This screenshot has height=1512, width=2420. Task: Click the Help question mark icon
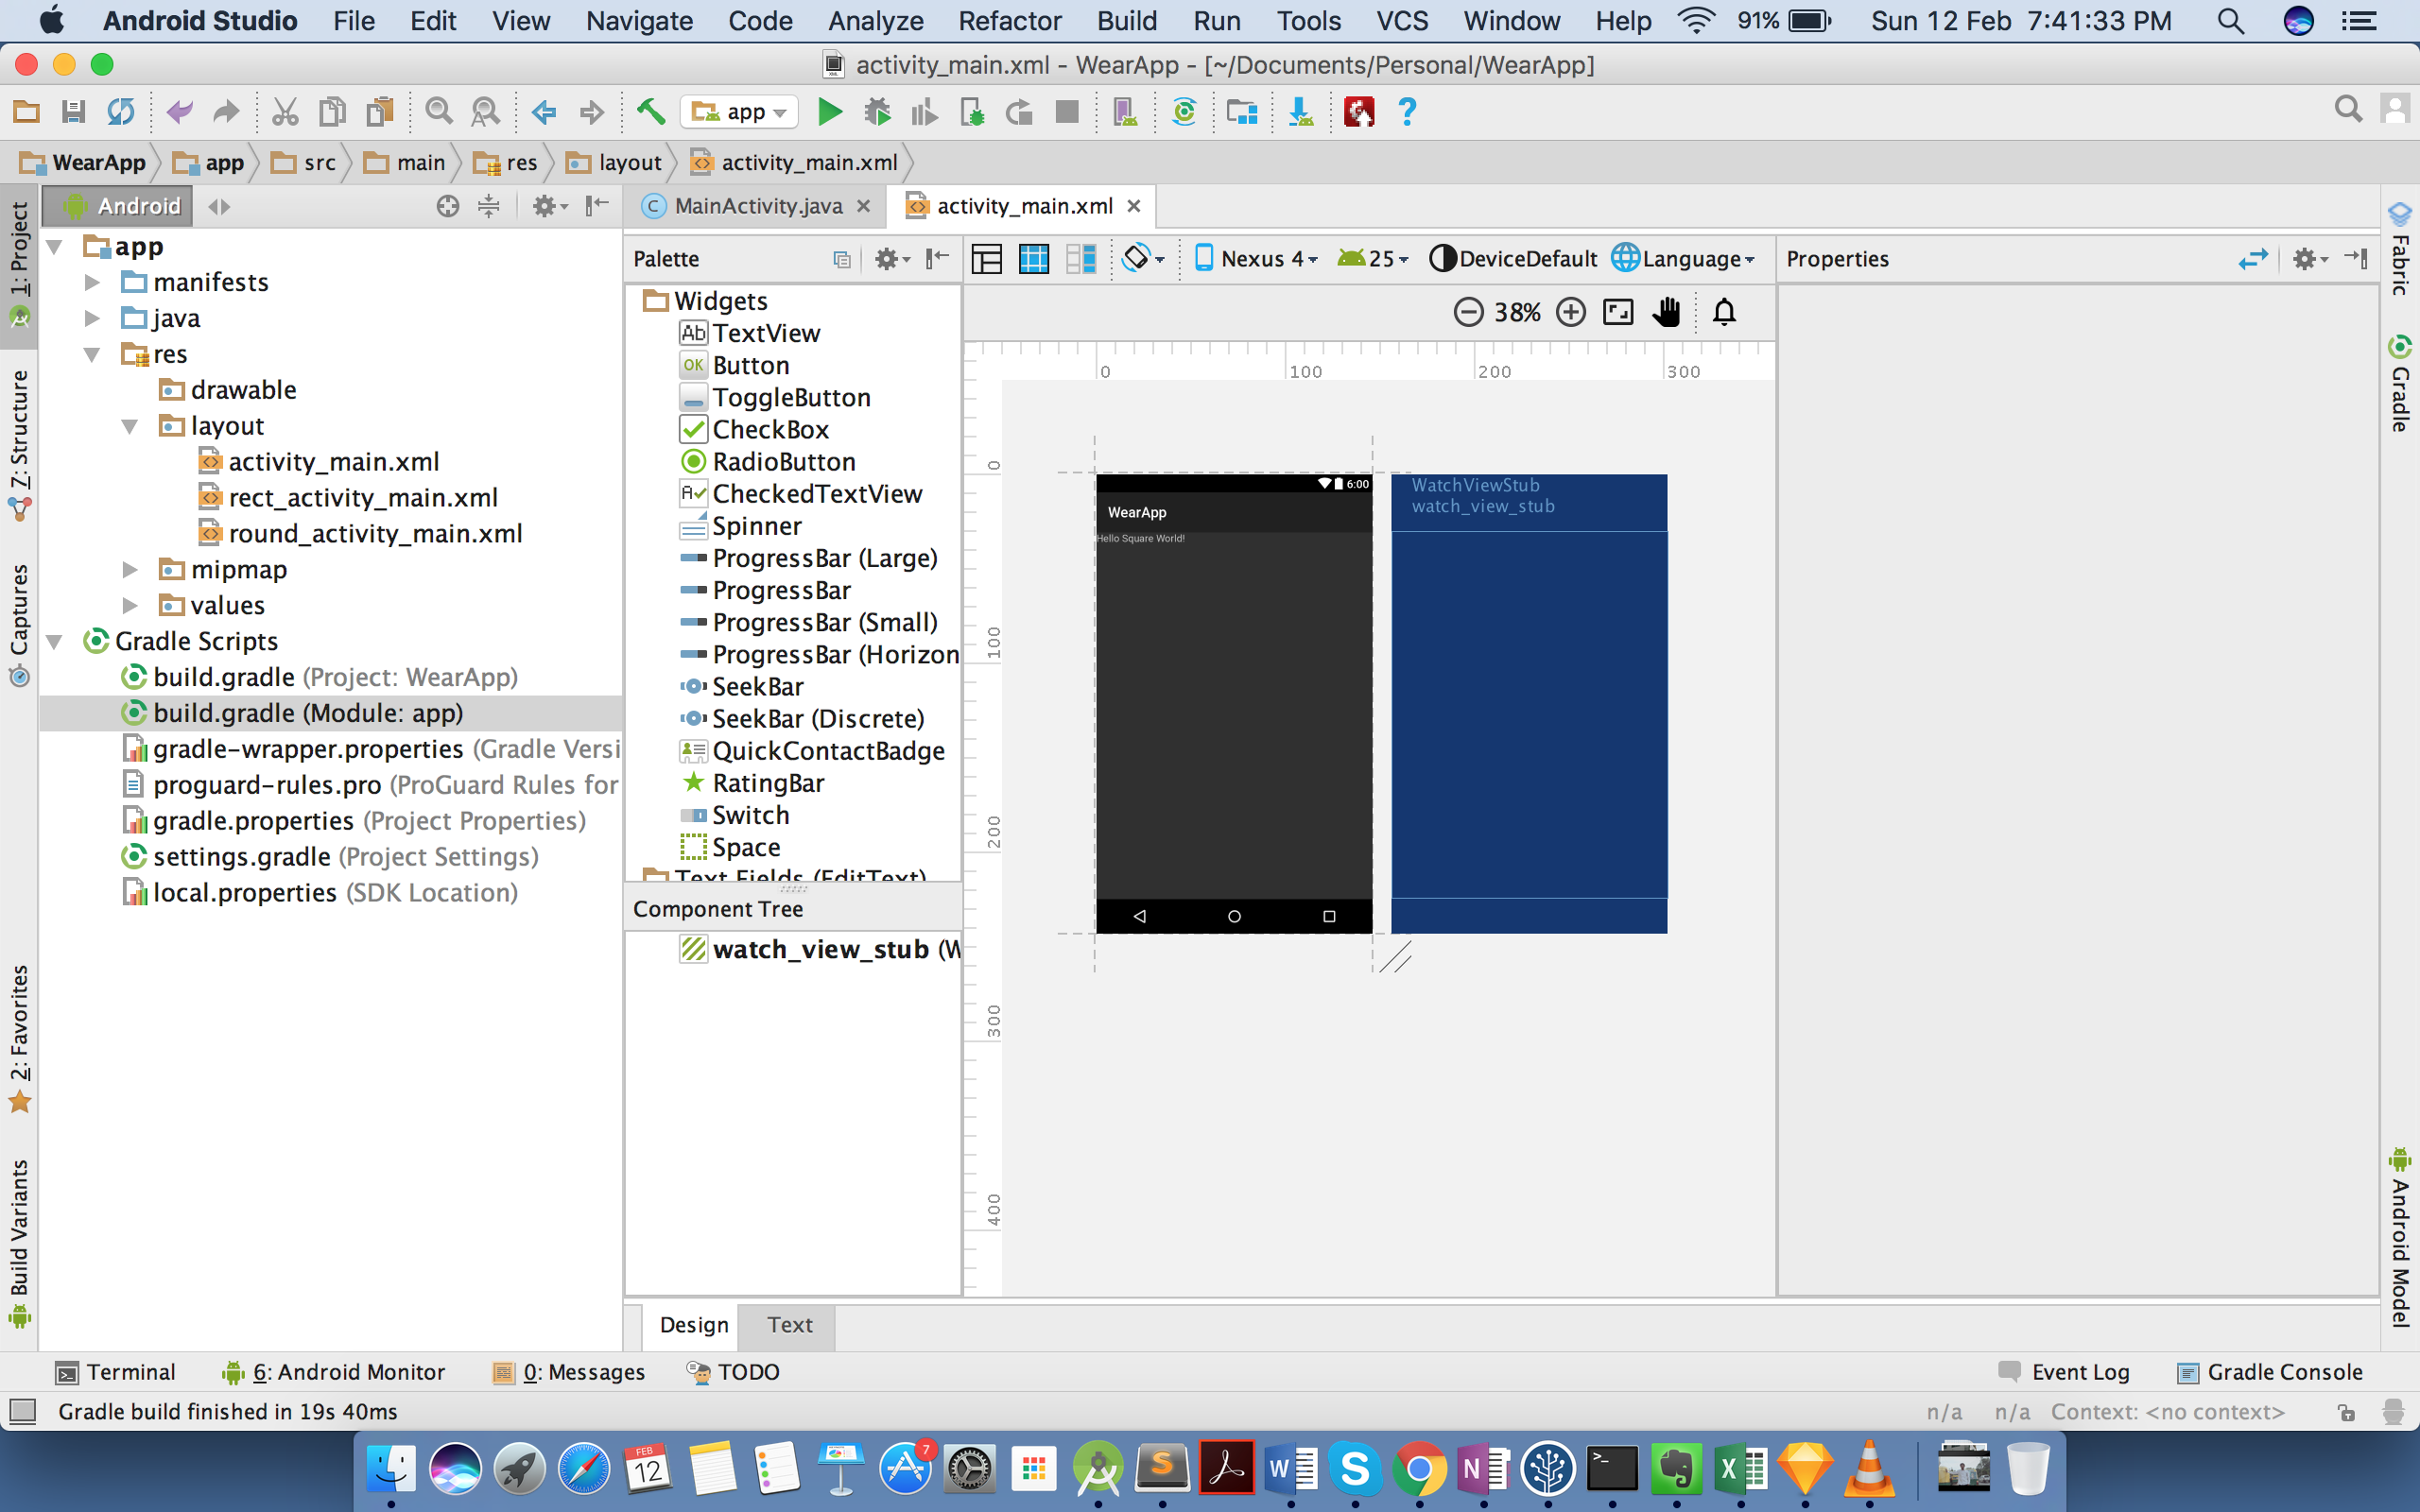1407,112
